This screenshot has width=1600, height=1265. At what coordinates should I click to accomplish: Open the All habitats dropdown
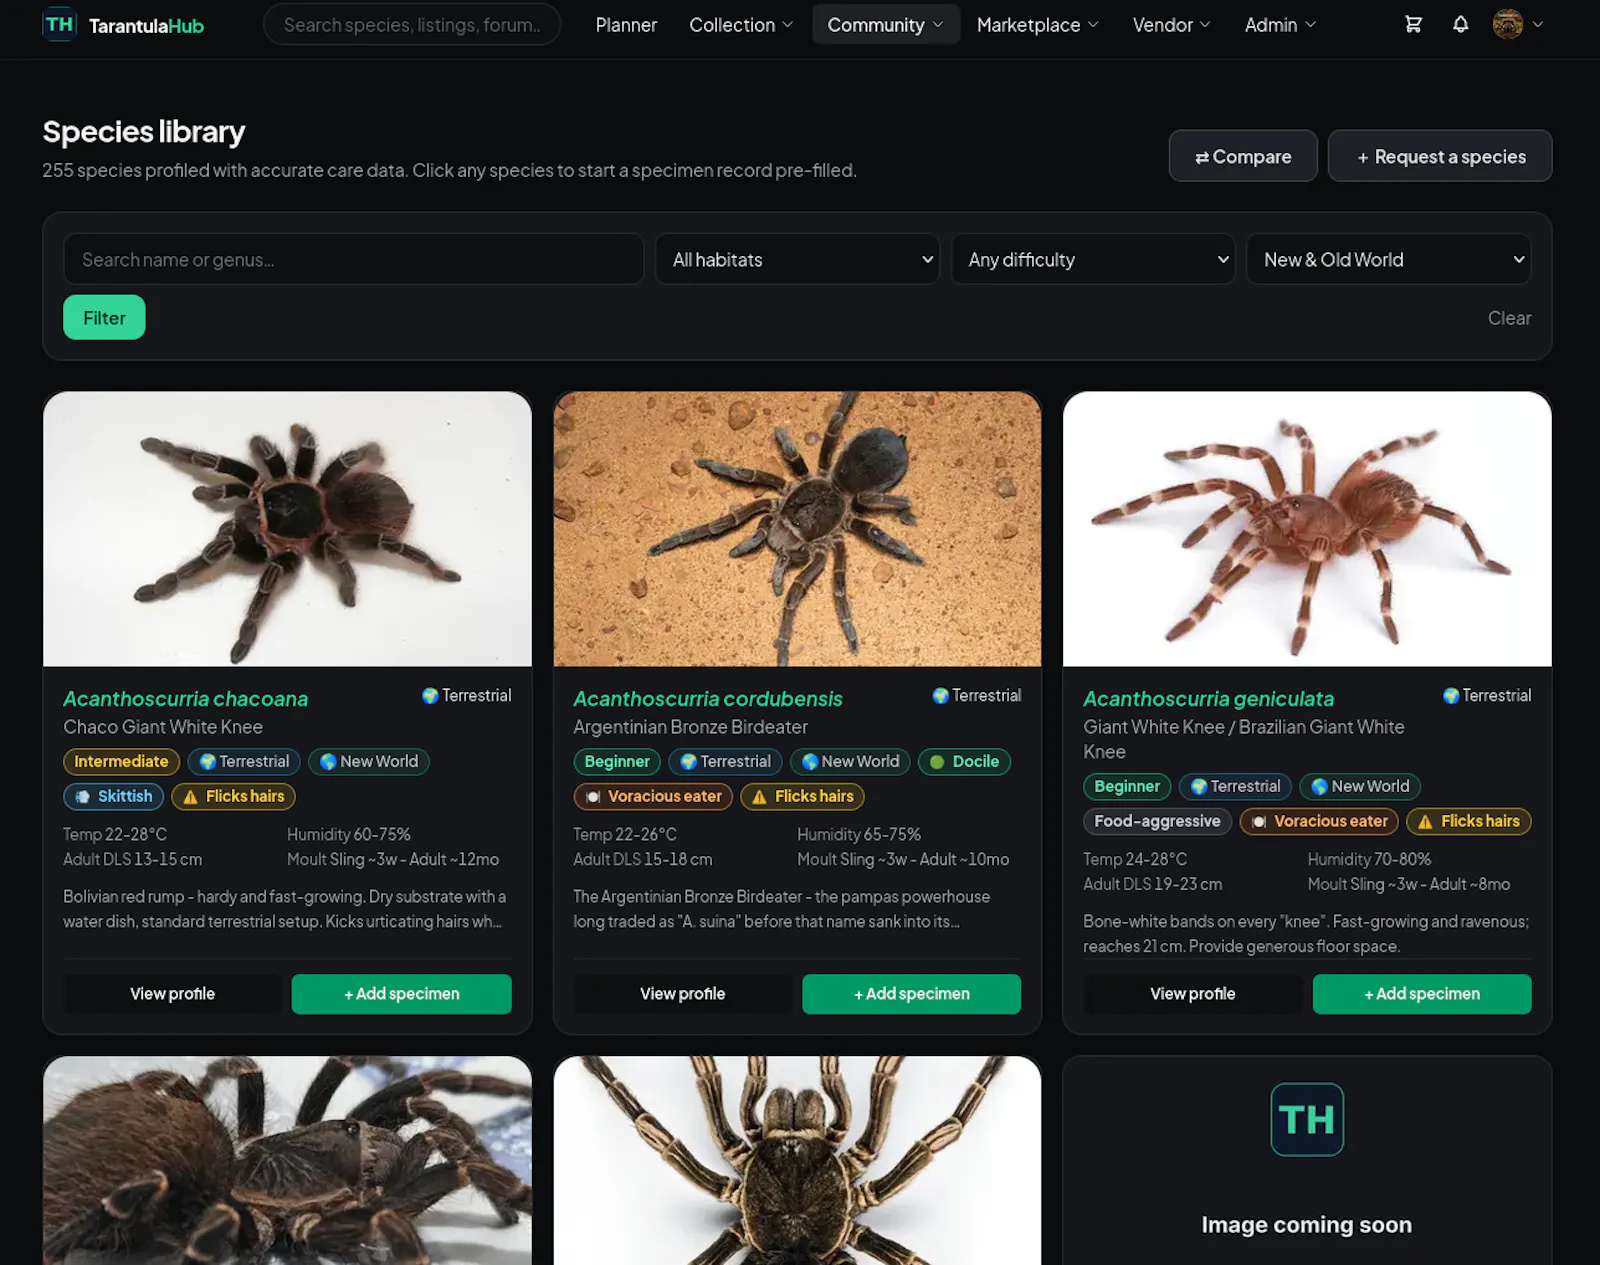pos(798,259)
